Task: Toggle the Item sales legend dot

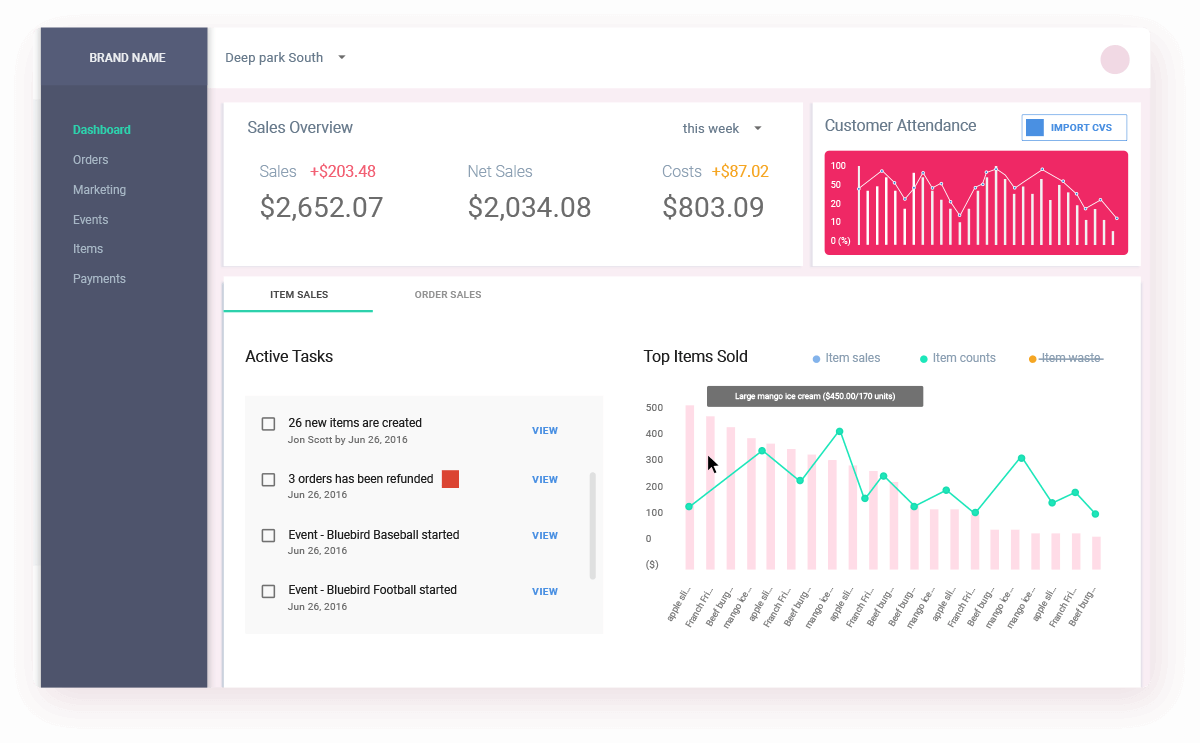Action: pyautogui.click(x=817, y=359)
